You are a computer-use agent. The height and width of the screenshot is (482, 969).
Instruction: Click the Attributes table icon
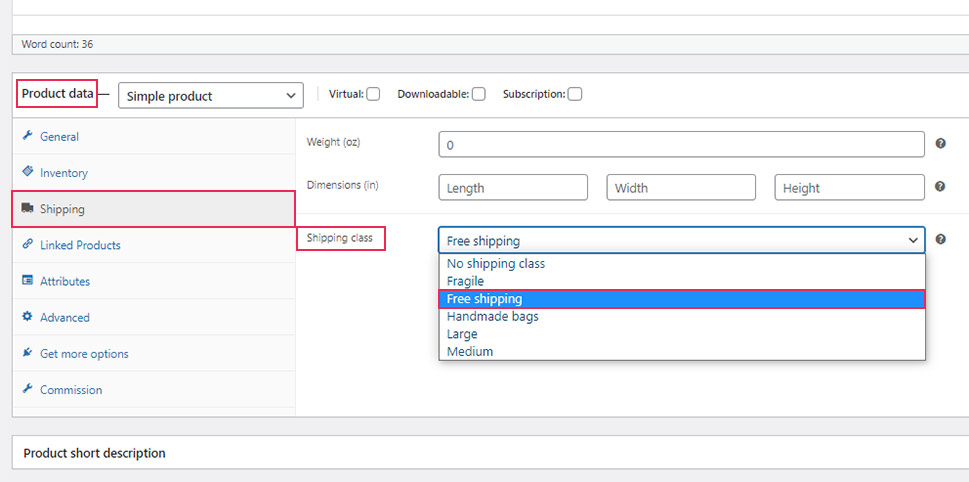[27, 281]
